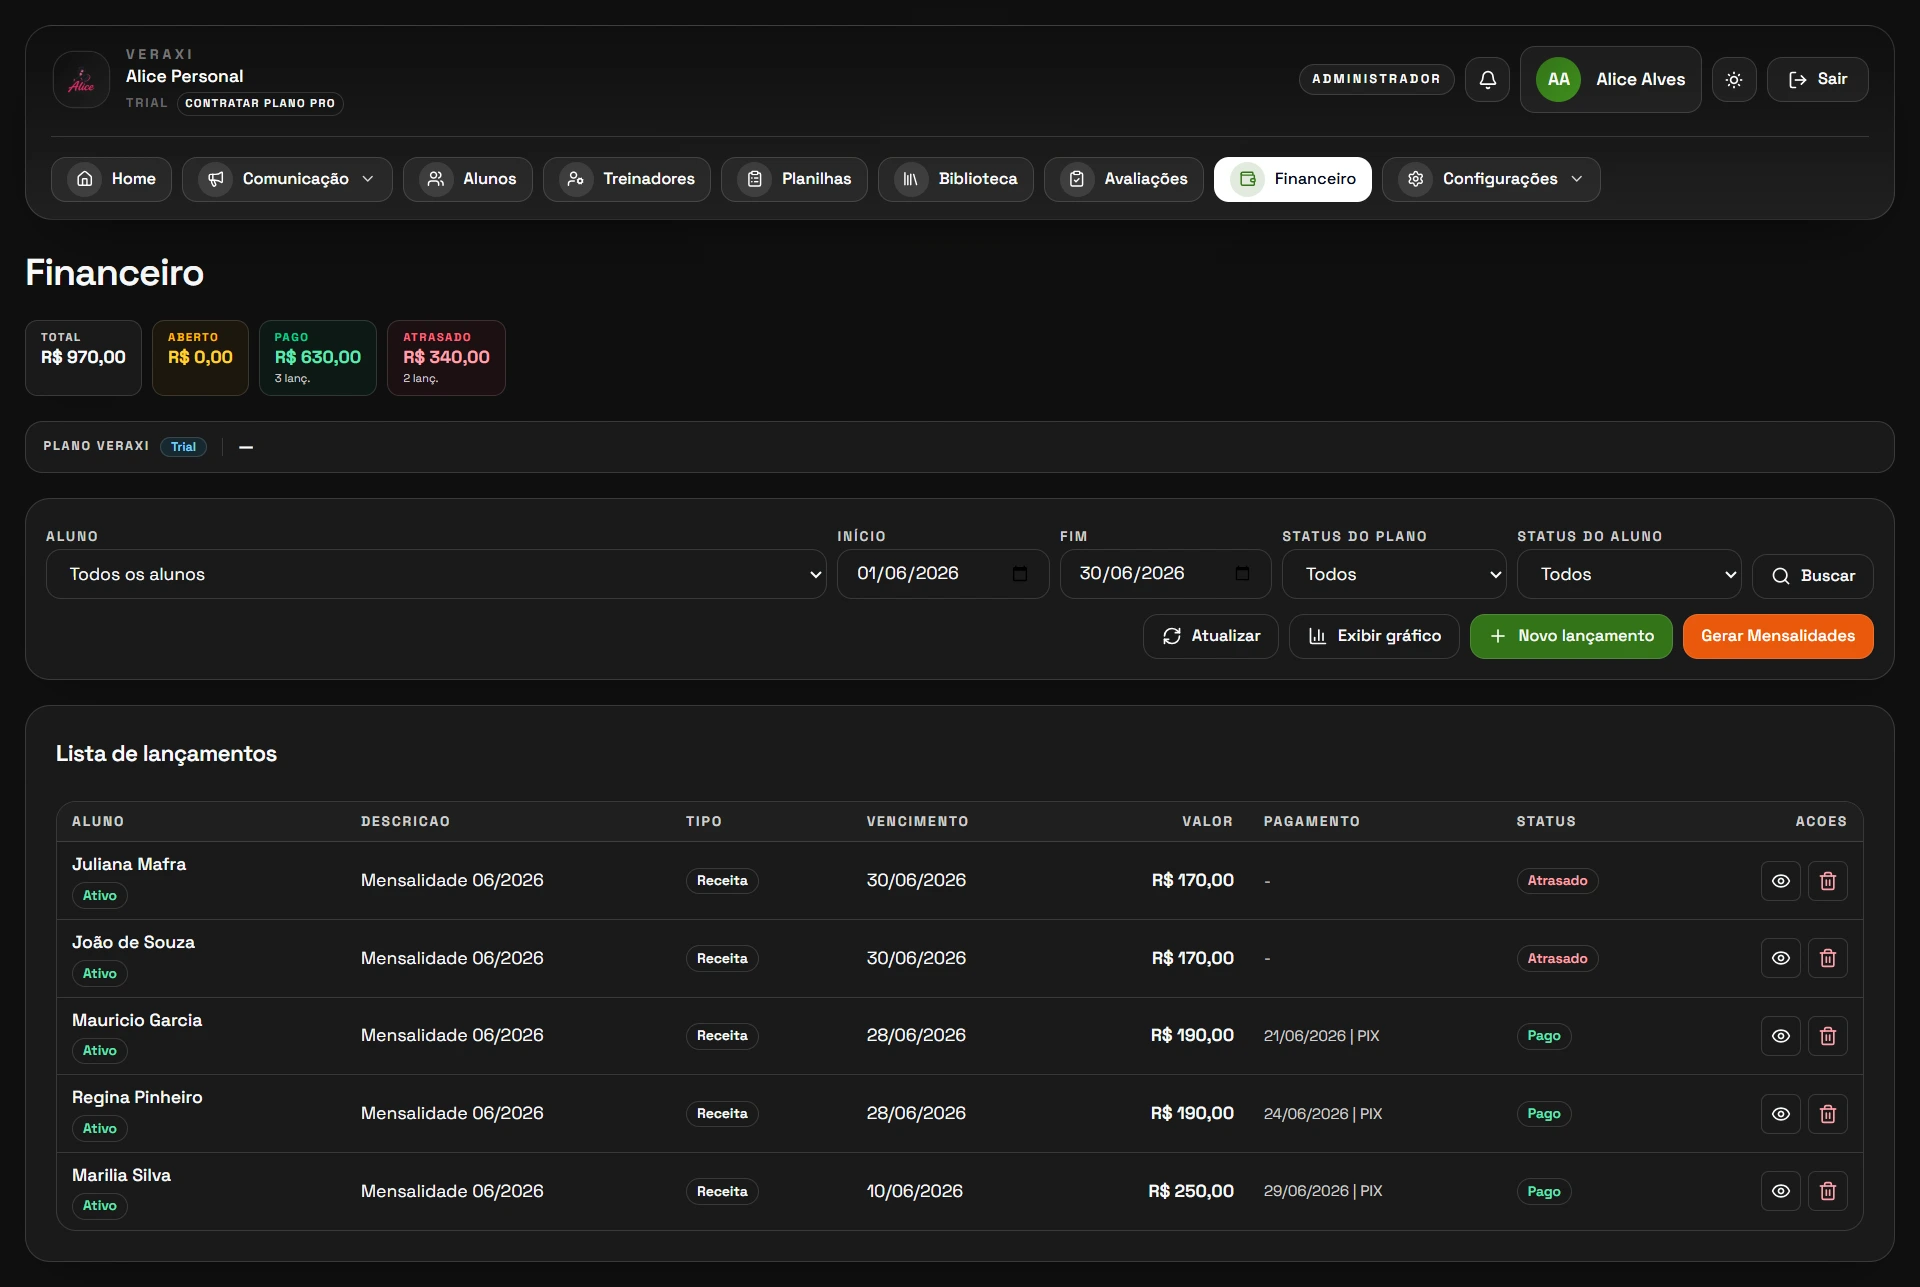Click the Pago R$ 630,00 card
The height and width of the screenshot is (1287, 1920).
318,358
